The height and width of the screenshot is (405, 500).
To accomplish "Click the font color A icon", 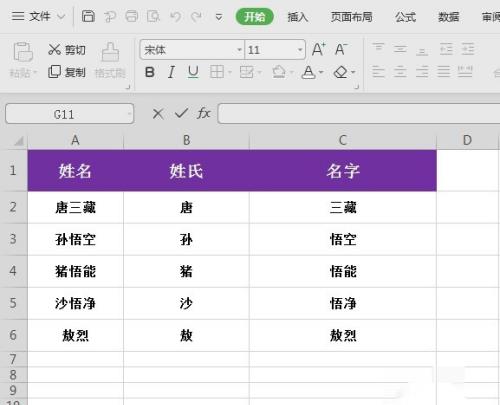I will 308,72.
